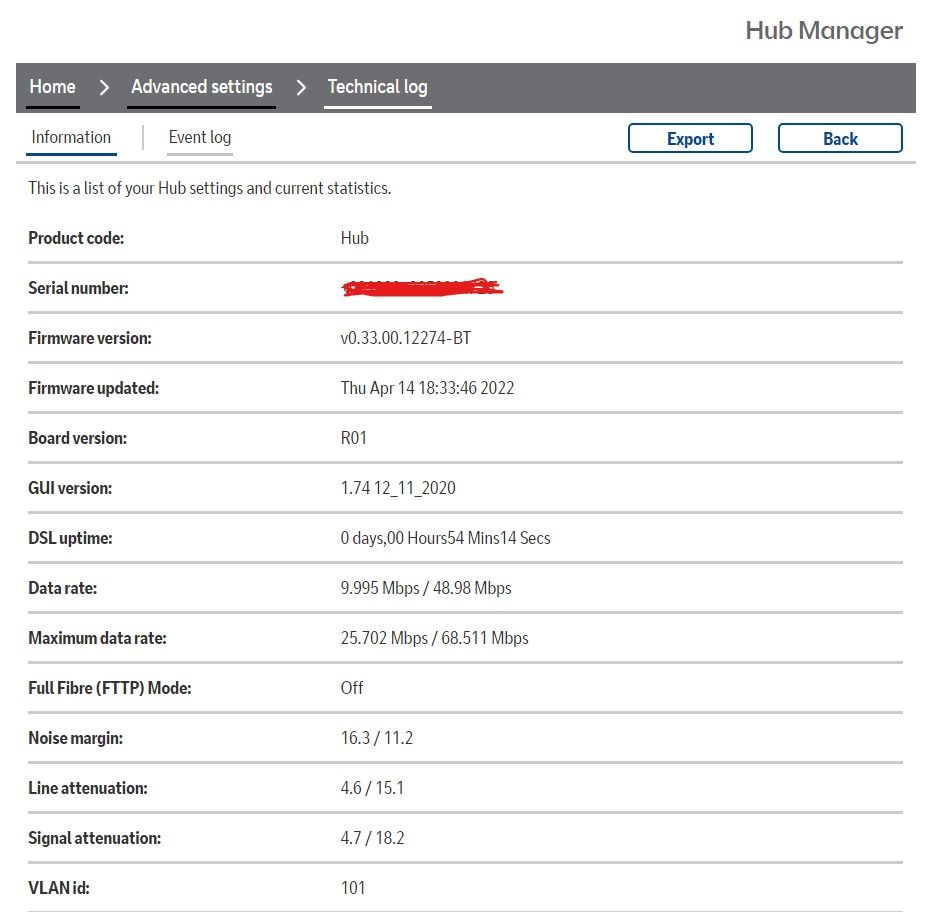Click the Hub Manager heading
942x912 pixels.
click(823, 31)
